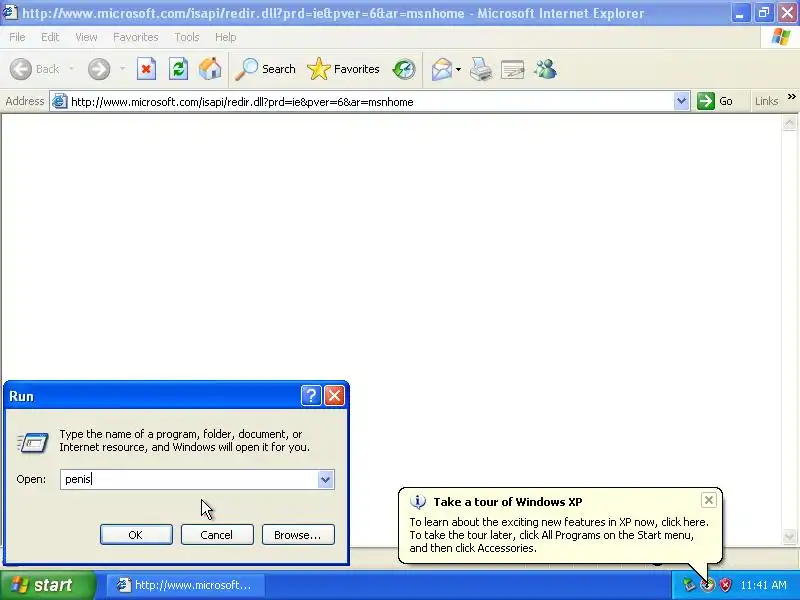The width and height of the screenshot is (800, 600).
Task: Click Browse... in the Run dialog
Action: [298, 535]
